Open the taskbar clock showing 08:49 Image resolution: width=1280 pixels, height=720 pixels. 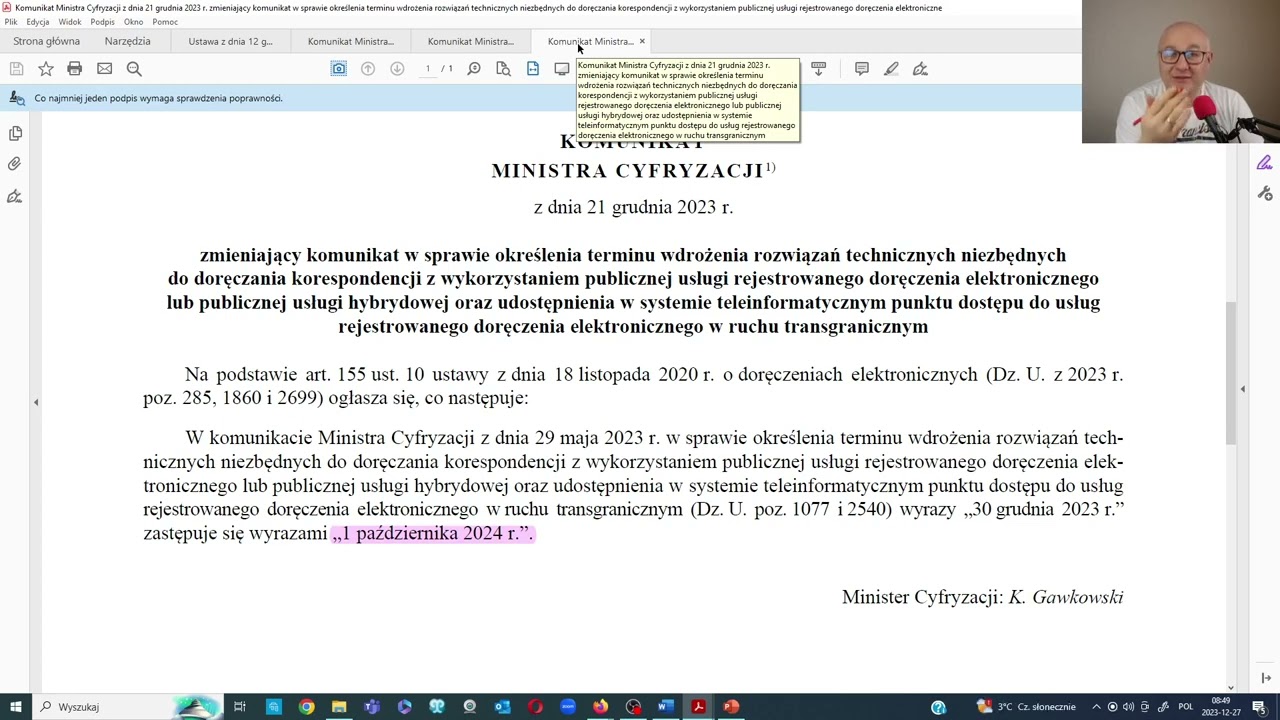coord(1221,707)
